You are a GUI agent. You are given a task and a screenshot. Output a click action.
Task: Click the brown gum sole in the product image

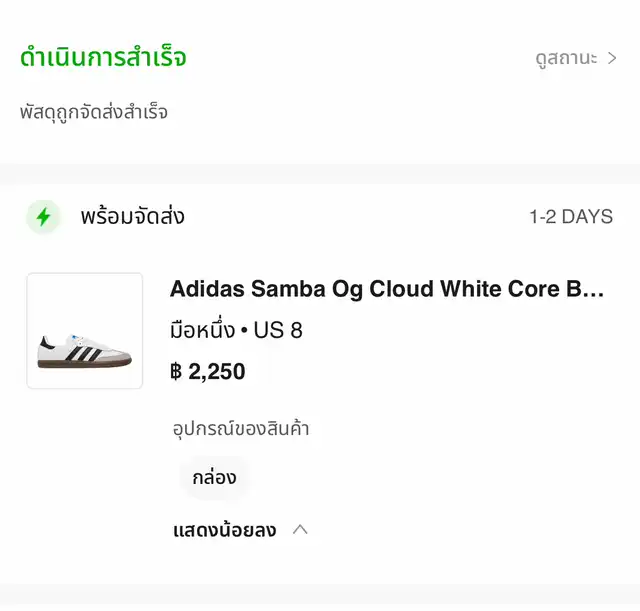click(84, 364)
